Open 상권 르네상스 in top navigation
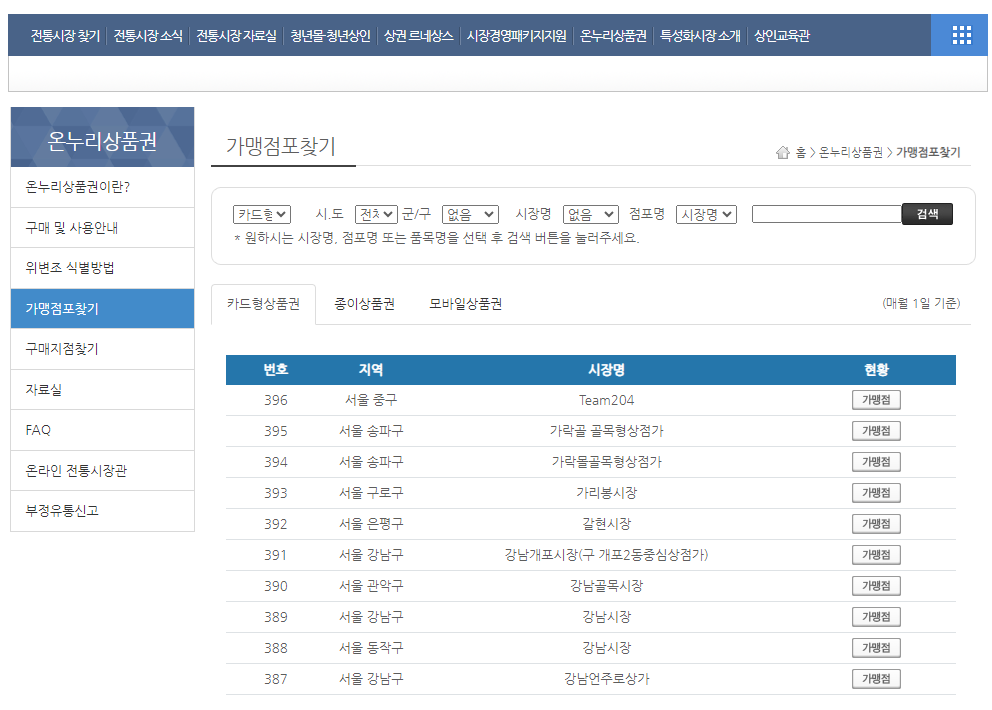 coord(418,35)
